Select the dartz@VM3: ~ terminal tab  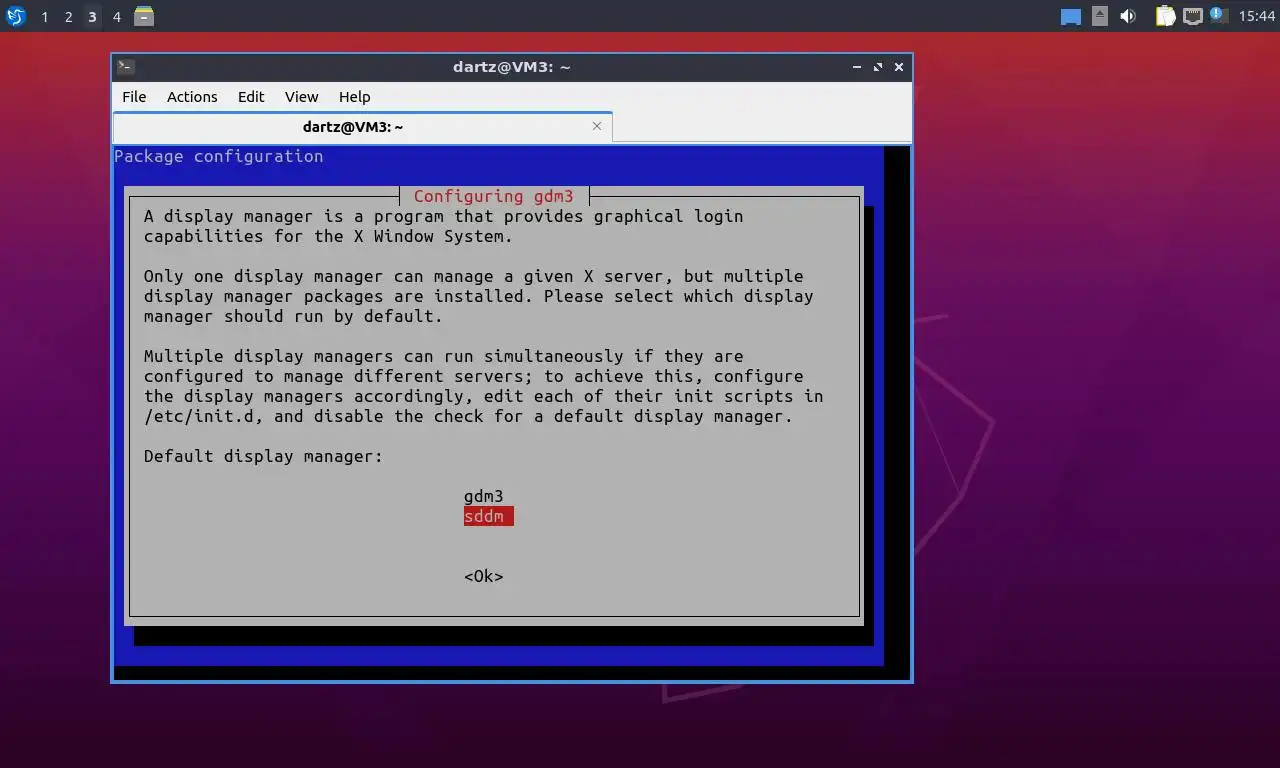pos(362,127)
